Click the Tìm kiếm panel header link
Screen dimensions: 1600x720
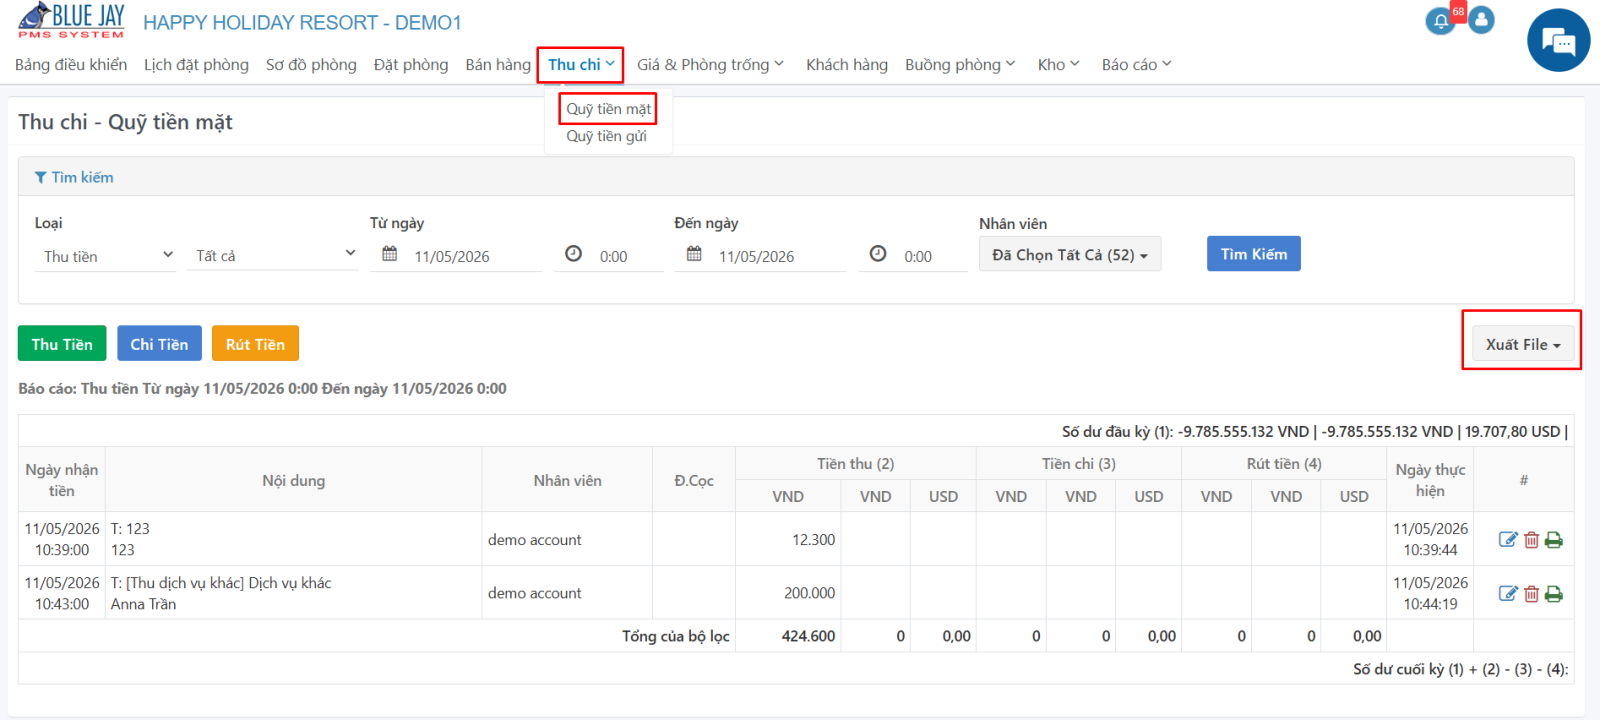[82, 177]
